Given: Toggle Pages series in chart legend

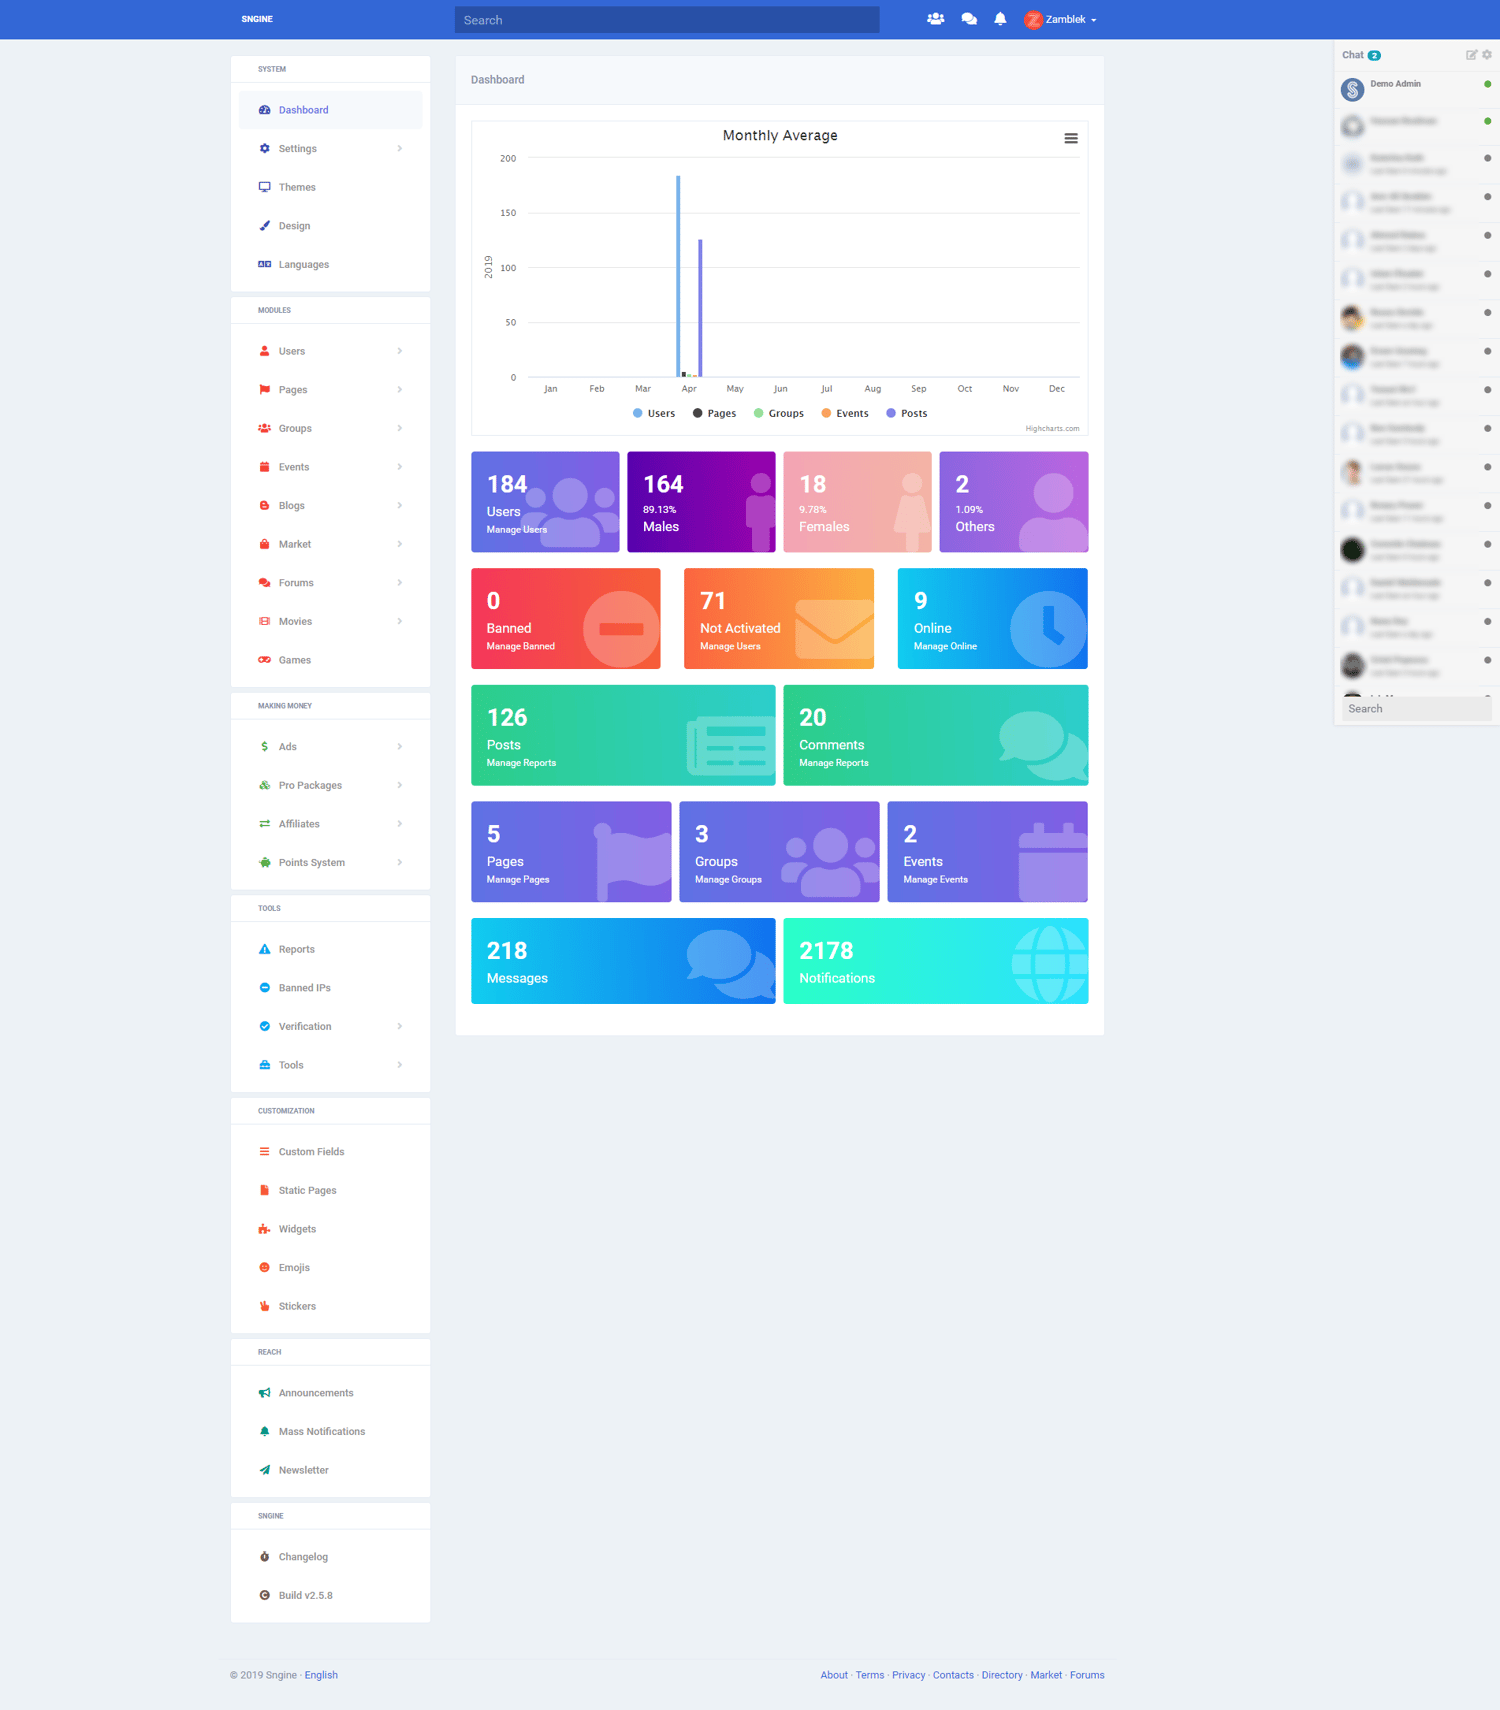Looking at the screenshot, I should [x=714, y=413].
